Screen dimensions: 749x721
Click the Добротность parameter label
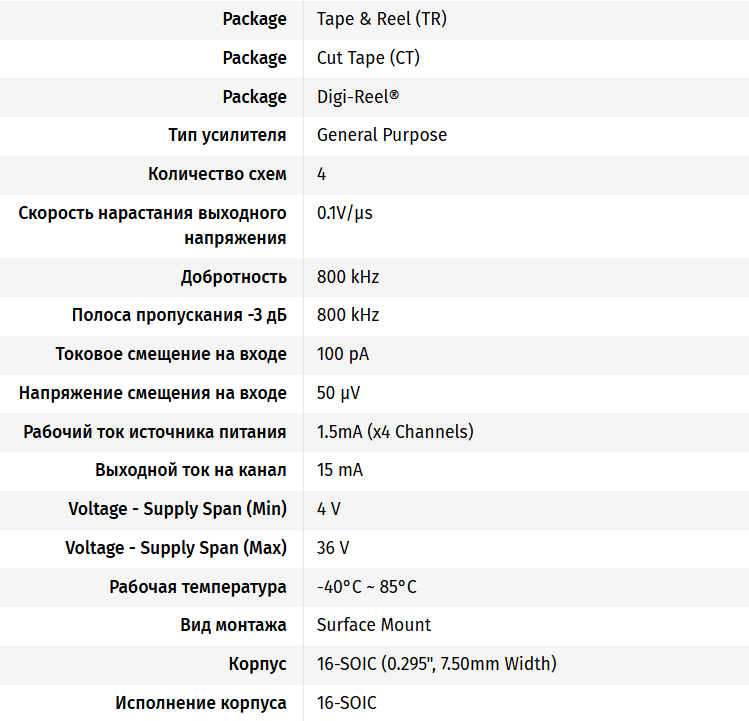[x=233, y=277]
